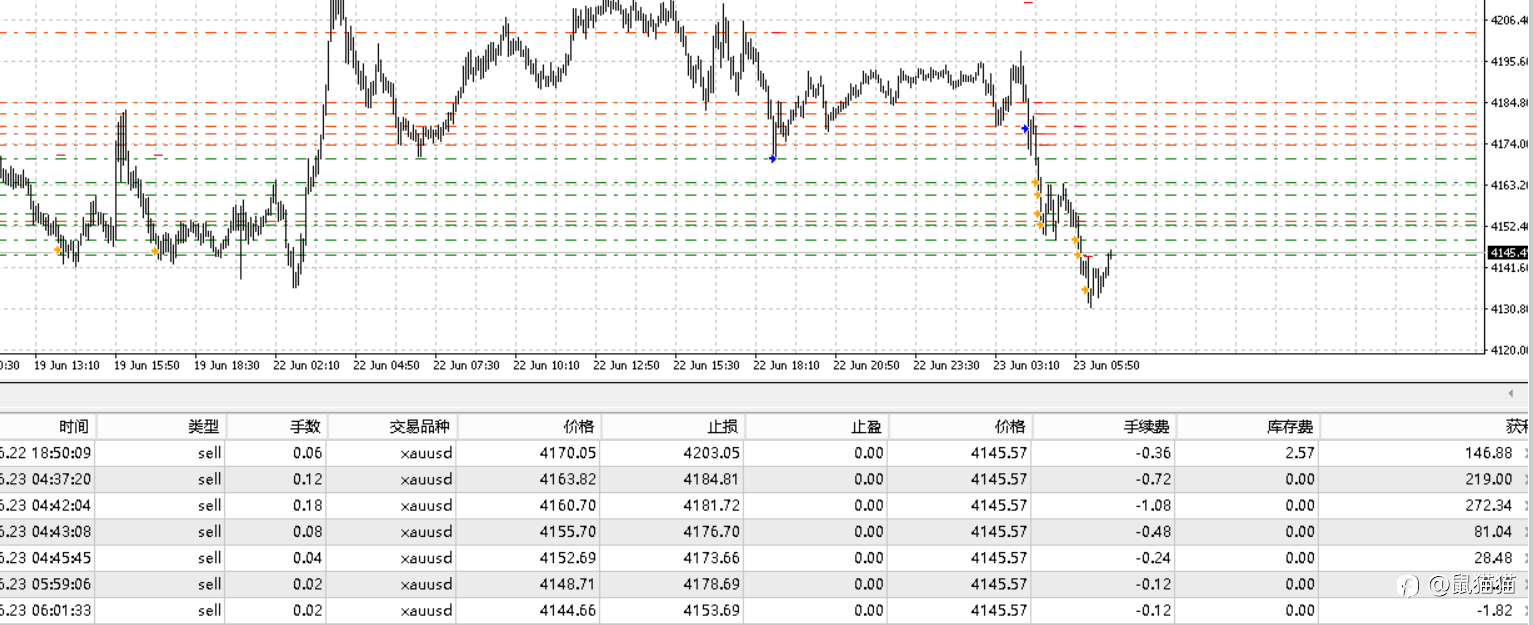Click the 19 Jun 15:50 time axis label

(x=147, y=365)
